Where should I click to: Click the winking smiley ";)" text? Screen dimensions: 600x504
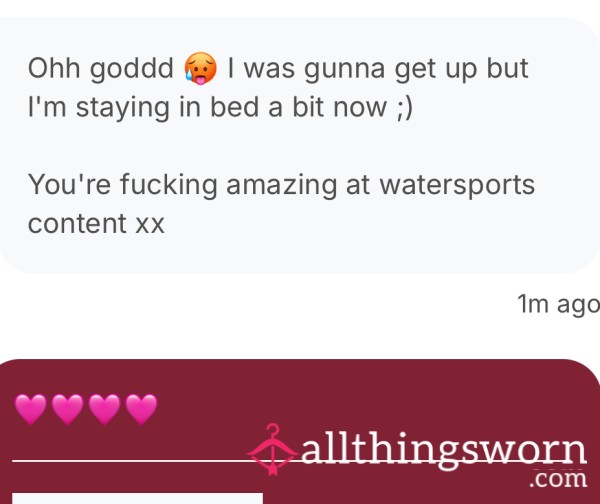pos(404,109)
